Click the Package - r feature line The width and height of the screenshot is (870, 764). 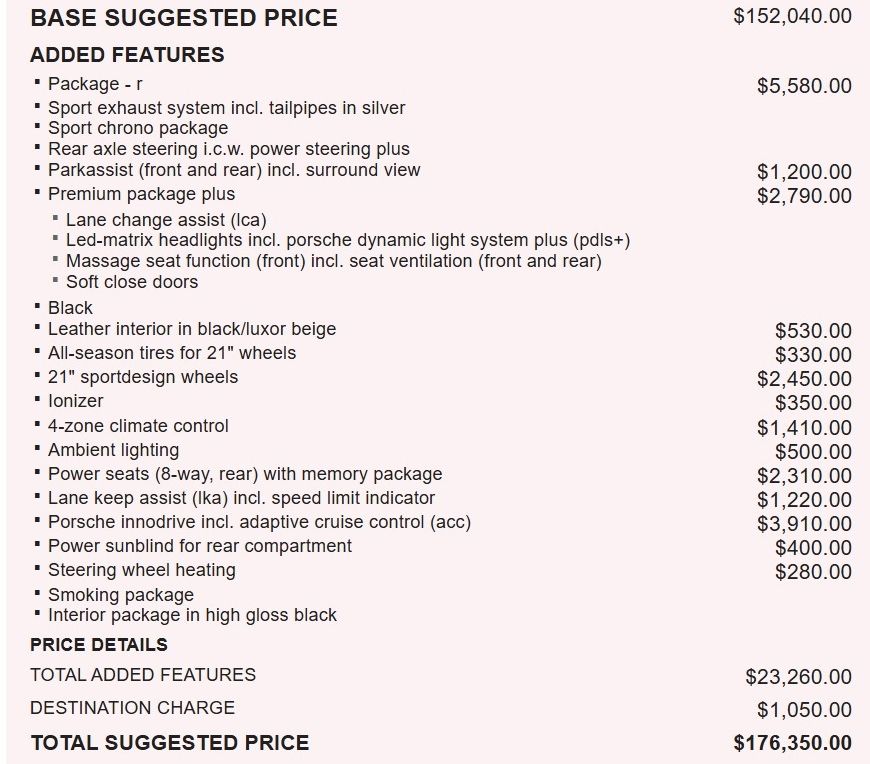pos(95,84)
